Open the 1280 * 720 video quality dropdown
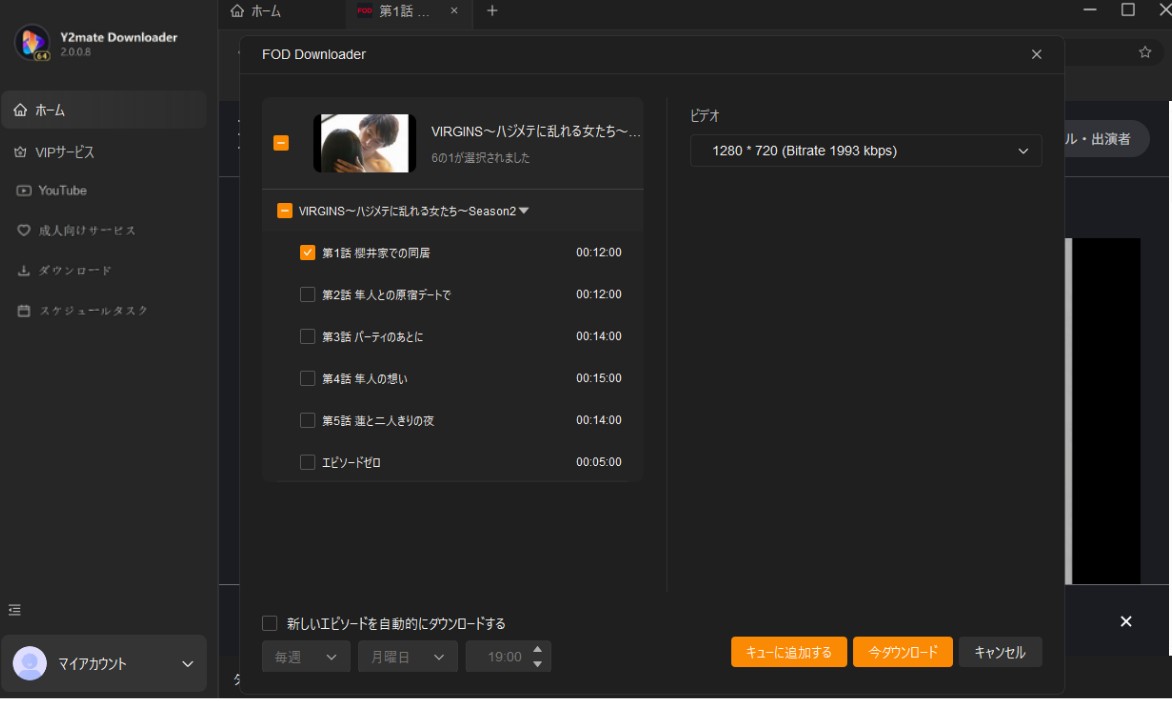 coord(866,149)
